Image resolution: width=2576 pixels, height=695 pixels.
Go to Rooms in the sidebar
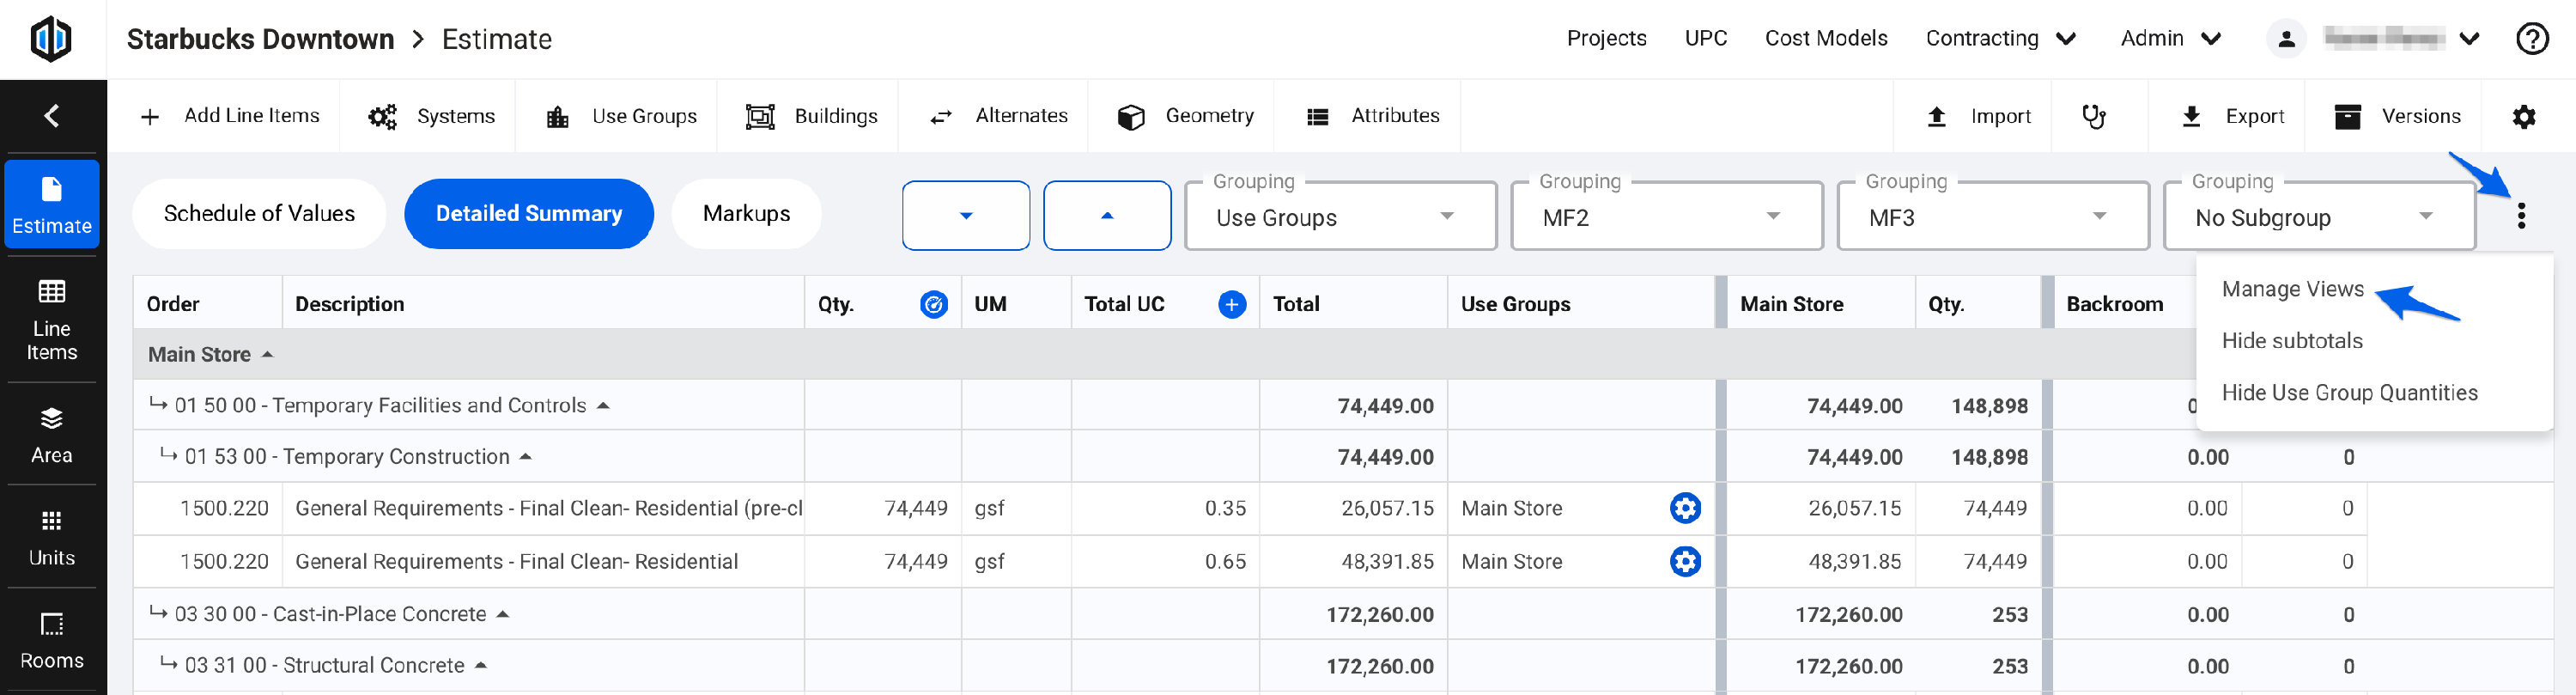(x=52, y=640)
